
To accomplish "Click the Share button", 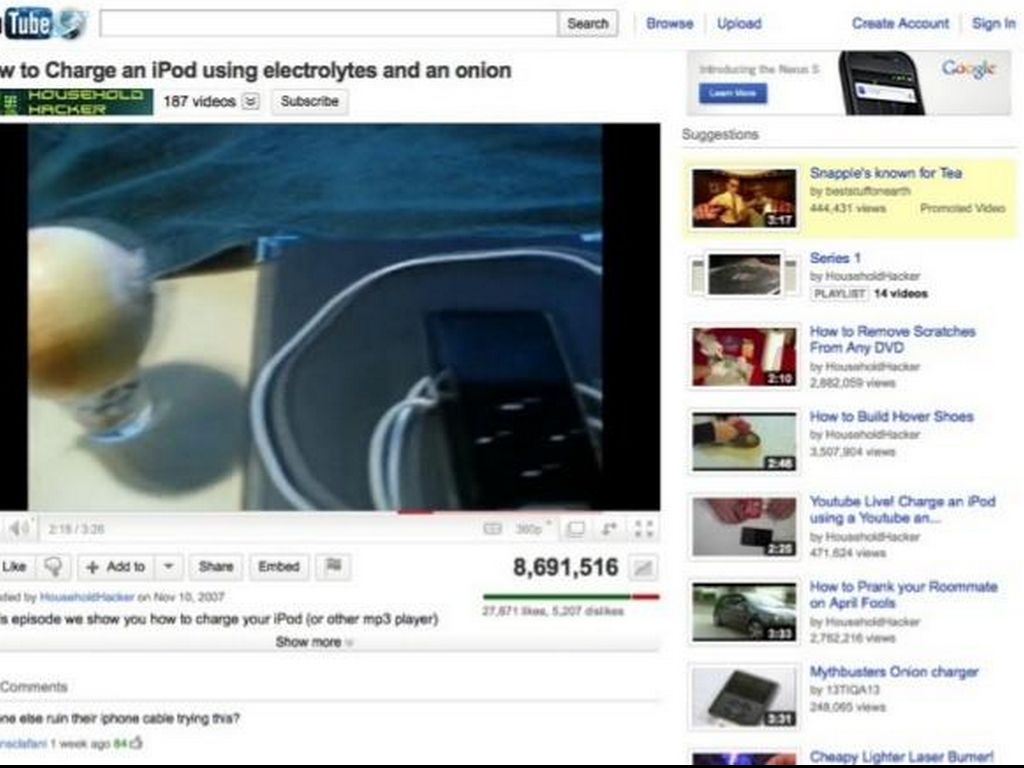I will 216,566.
